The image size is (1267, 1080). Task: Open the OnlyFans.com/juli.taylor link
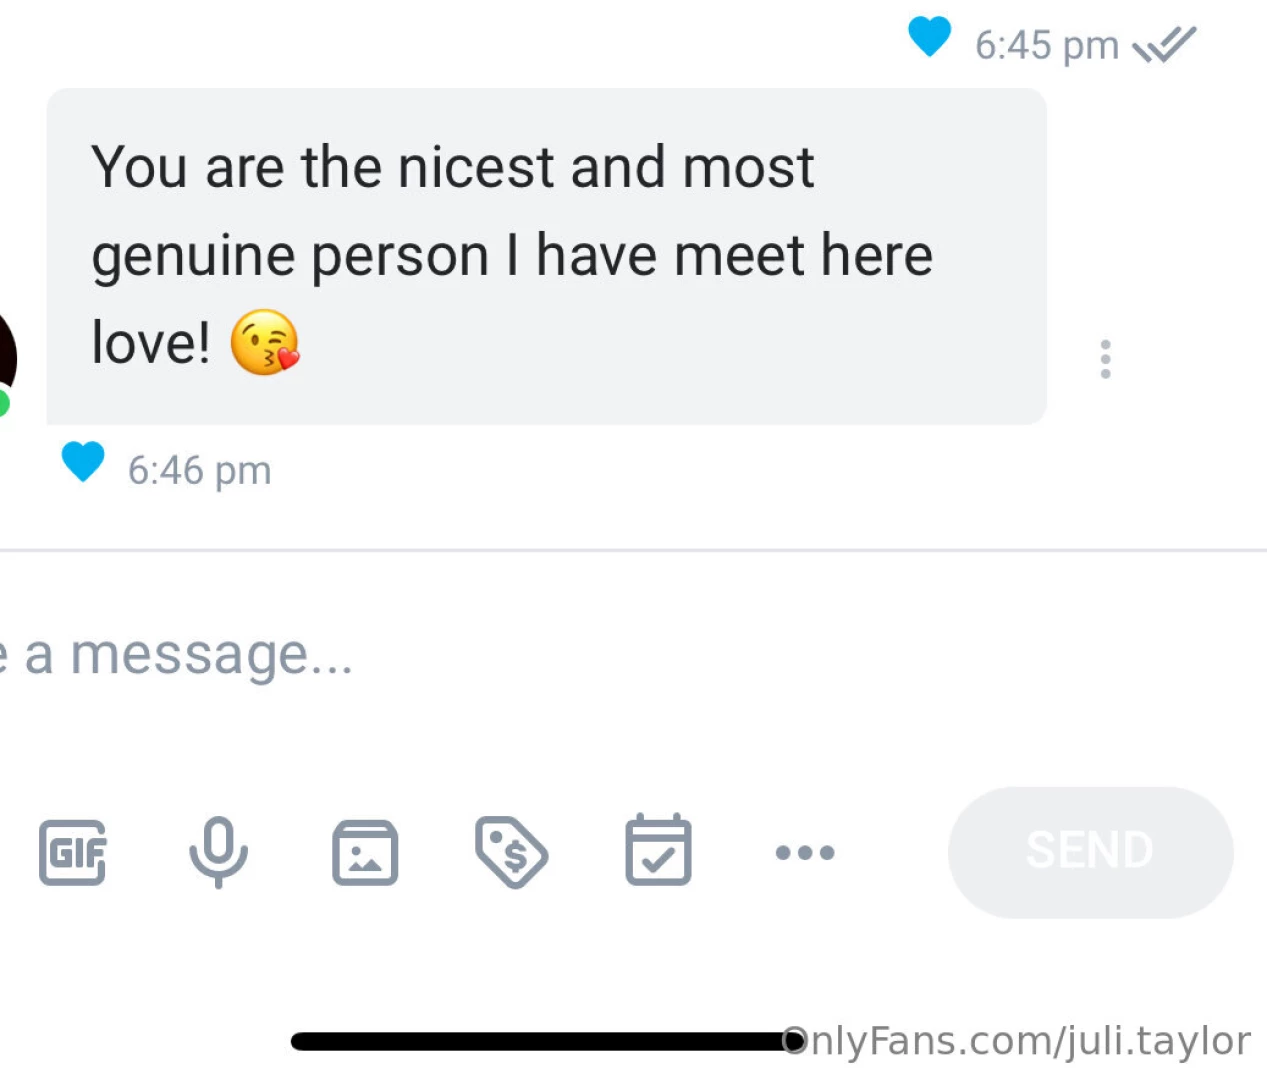1016,1041
